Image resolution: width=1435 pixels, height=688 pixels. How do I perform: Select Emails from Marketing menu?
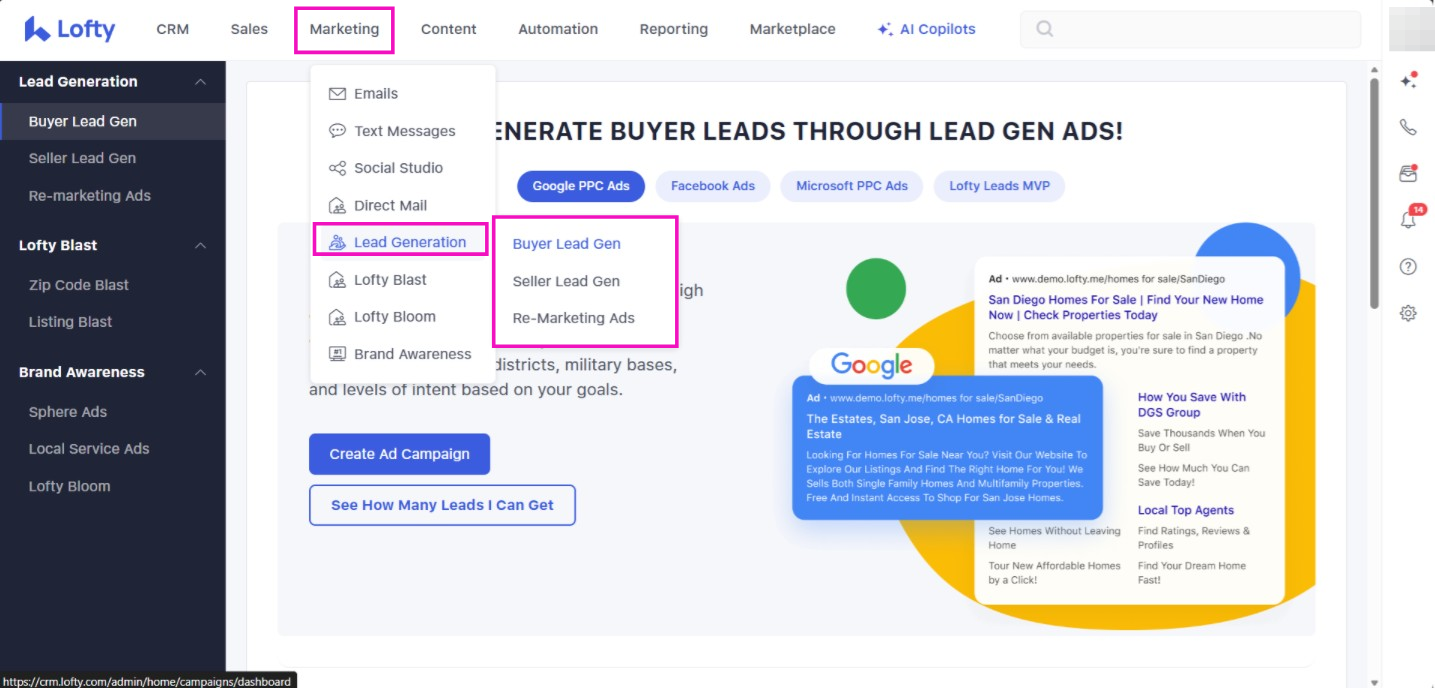click(x=375, y=94)
